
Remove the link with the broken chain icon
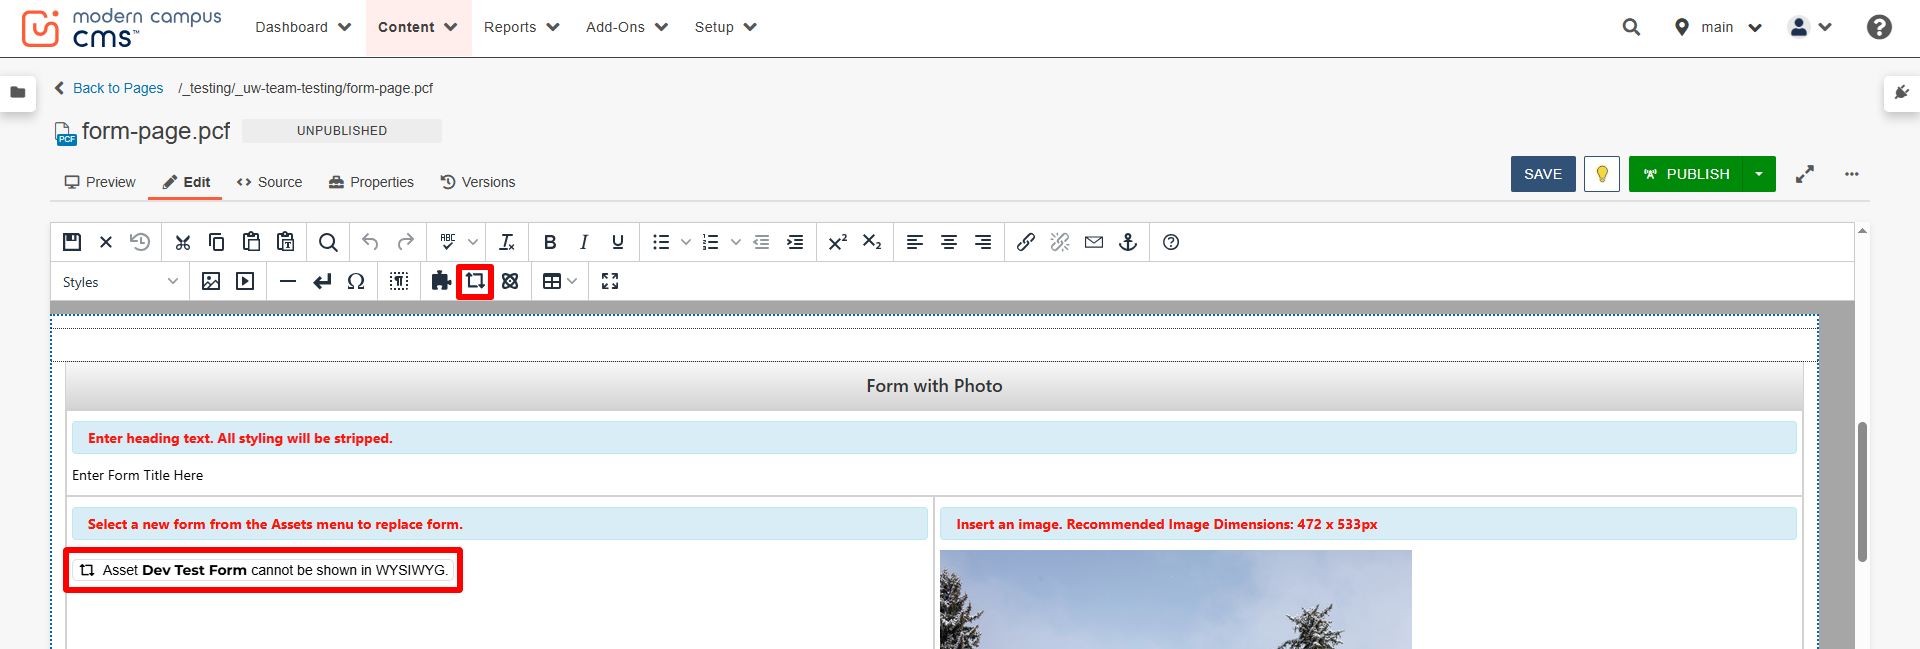click(x=1060, y=242)
